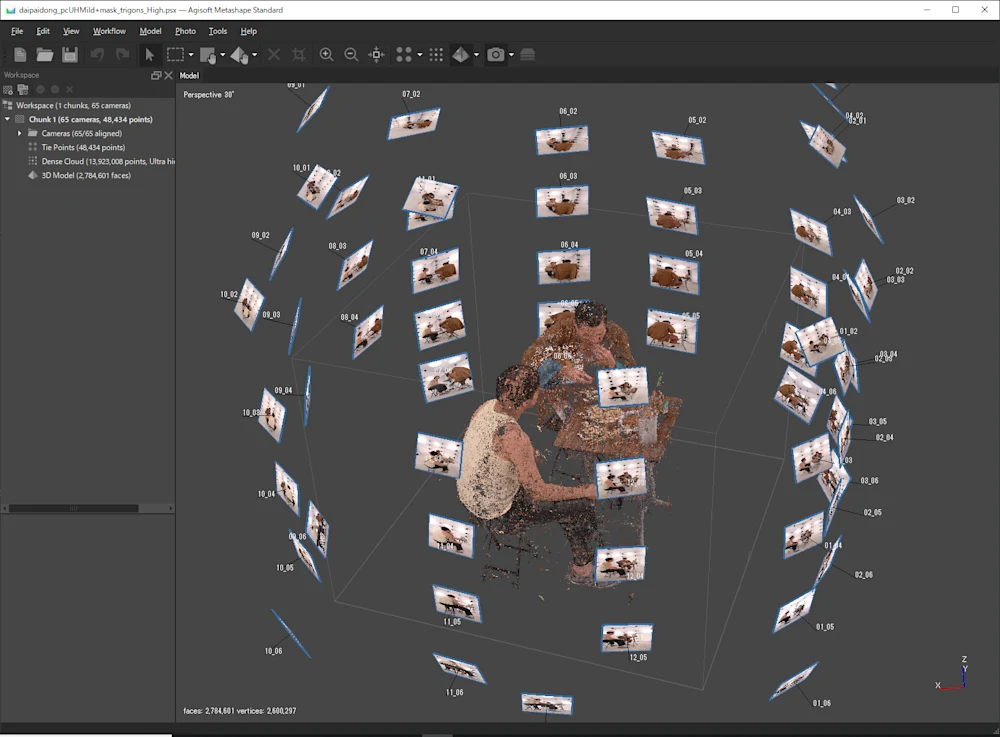Open the Help menu
Image resolution: width=1000 pixels, height=737 pixels.
coord(249,31)
